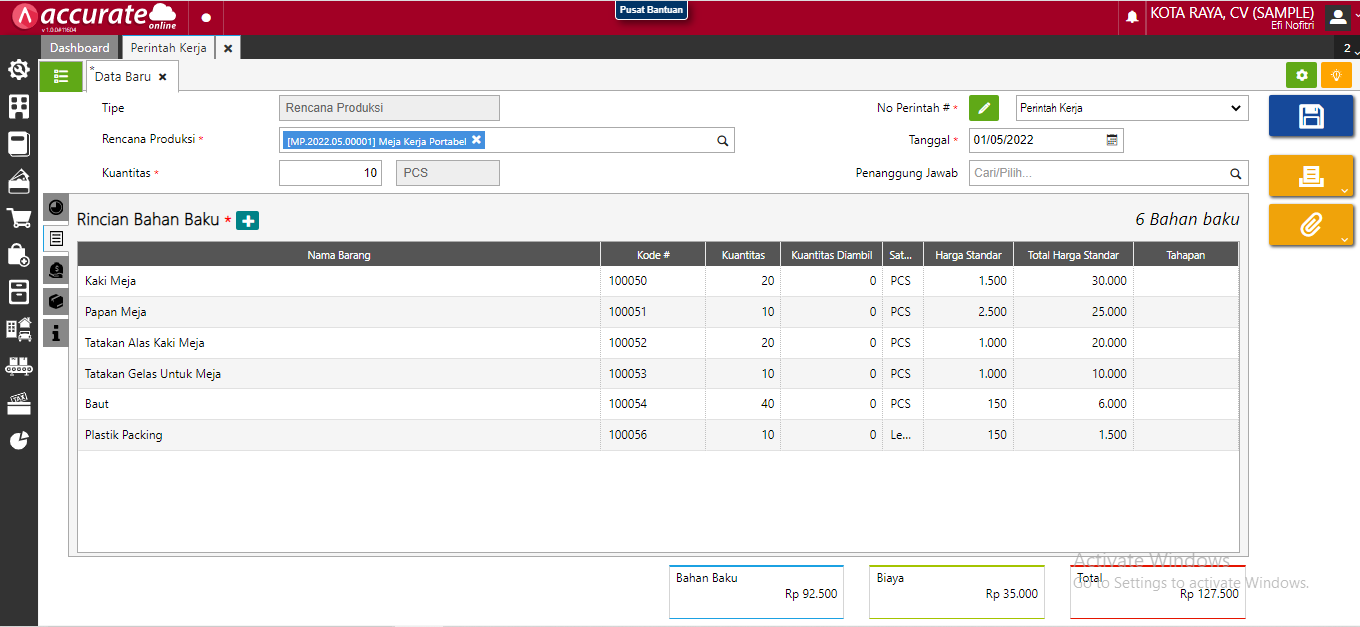Remove the Meja Kerja Portabel selection tag
1360x627 pixels.
(x=477, y=140)
